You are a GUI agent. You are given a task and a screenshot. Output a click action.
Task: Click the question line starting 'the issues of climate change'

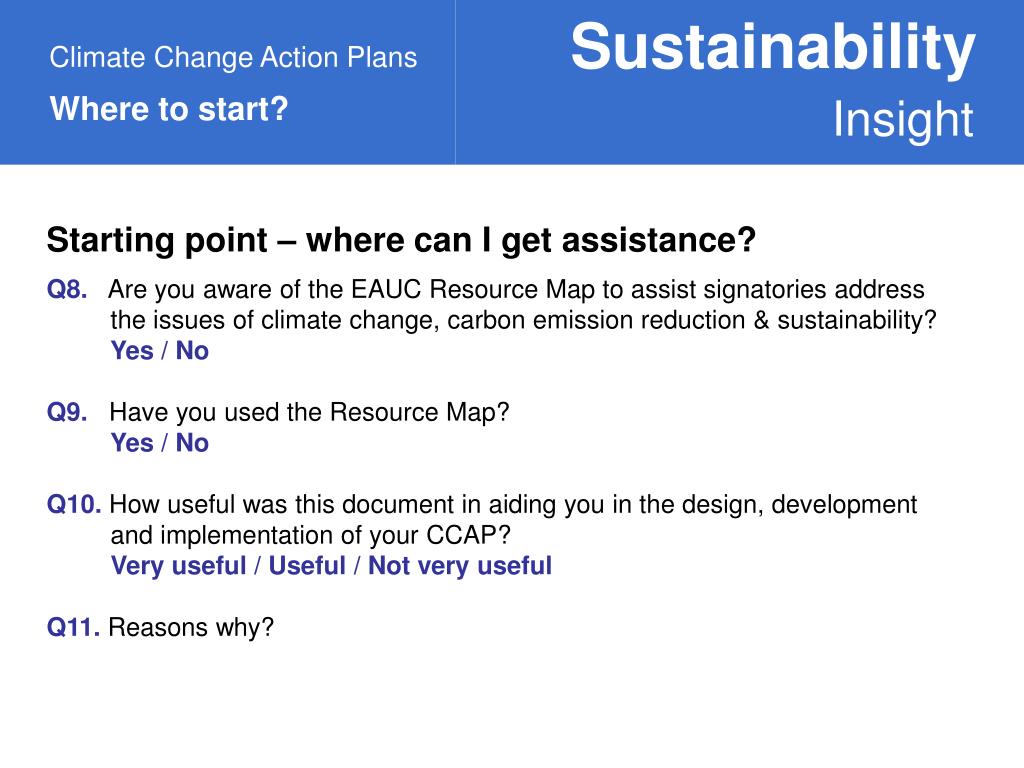coord(524,320)
